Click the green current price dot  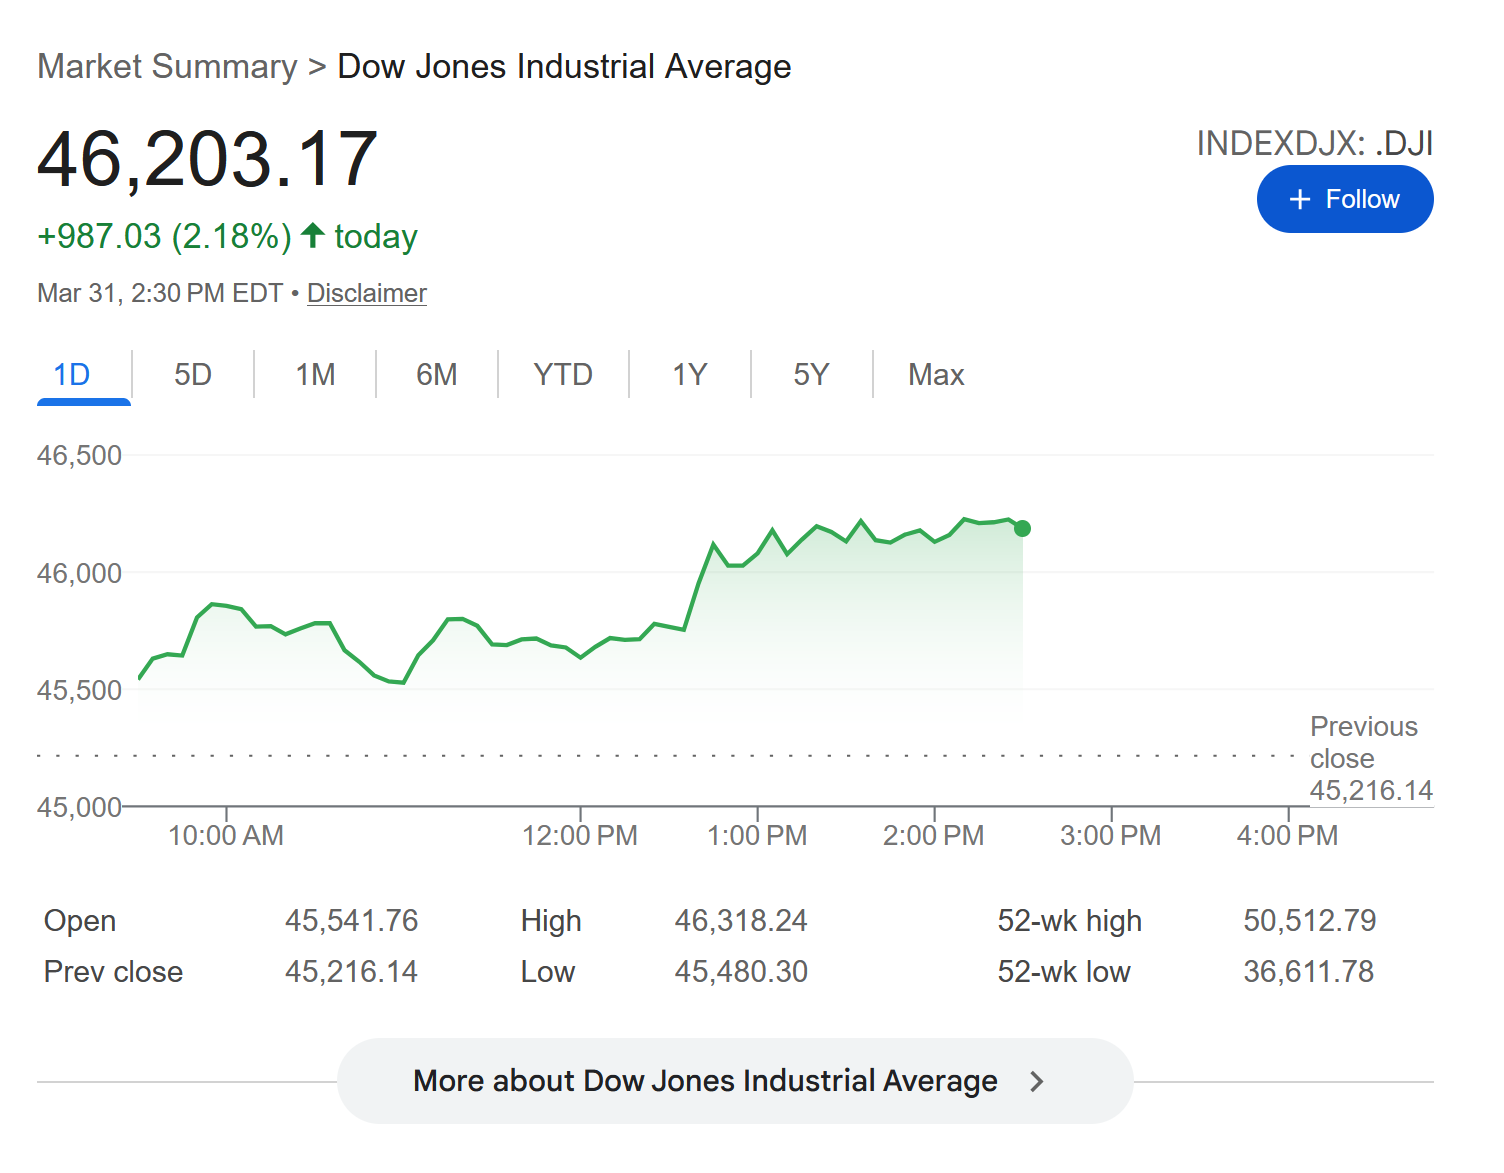pyautogui.click(x=1022, y=528)
